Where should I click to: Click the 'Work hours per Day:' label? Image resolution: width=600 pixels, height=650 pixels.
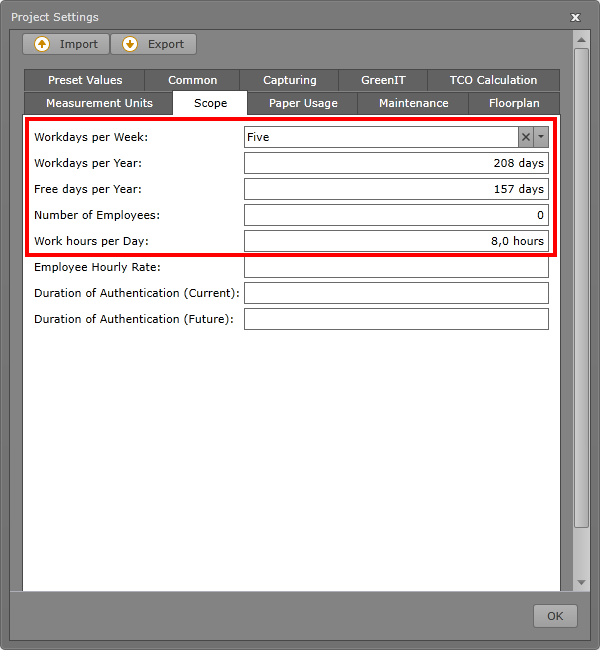click(91, 241)
